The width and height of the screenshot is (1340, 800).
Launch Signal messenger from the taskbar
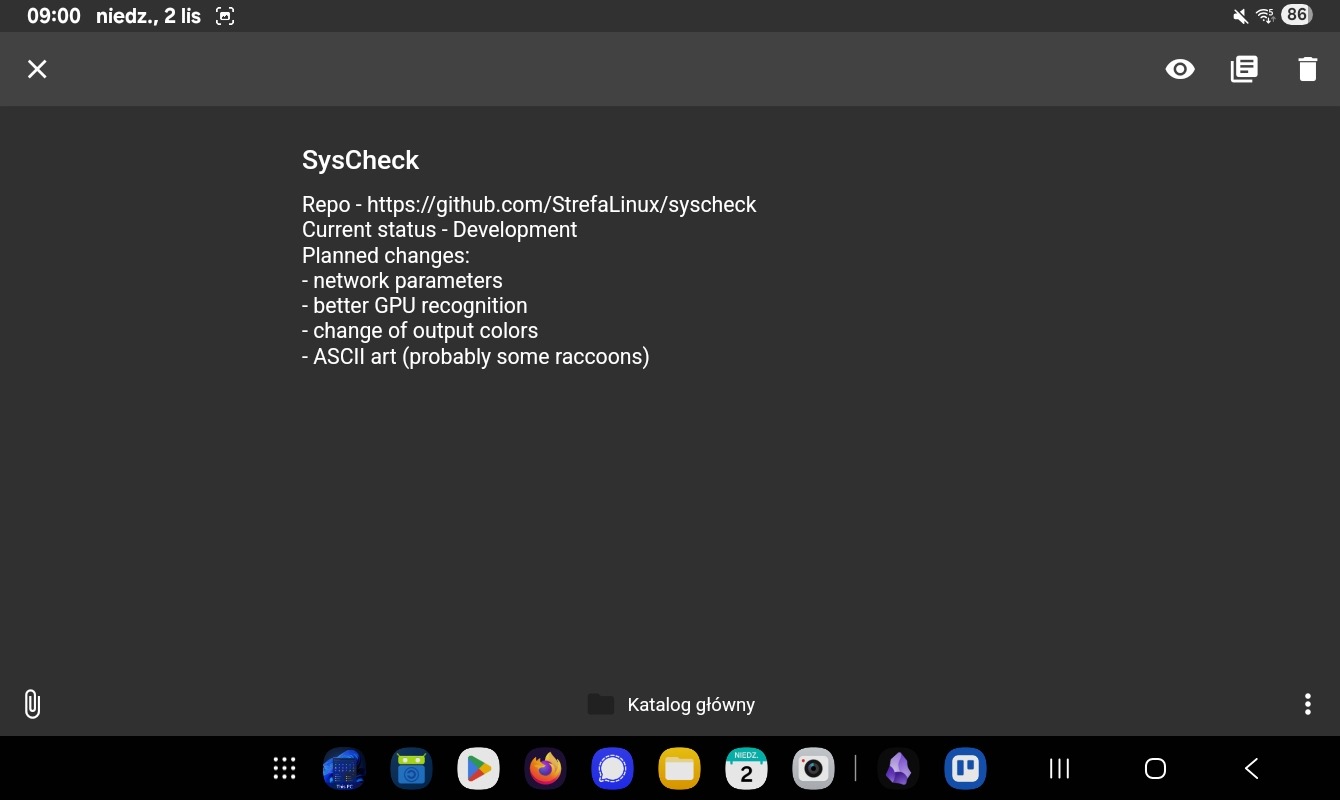pyautogui.click(x=612, y=768)
